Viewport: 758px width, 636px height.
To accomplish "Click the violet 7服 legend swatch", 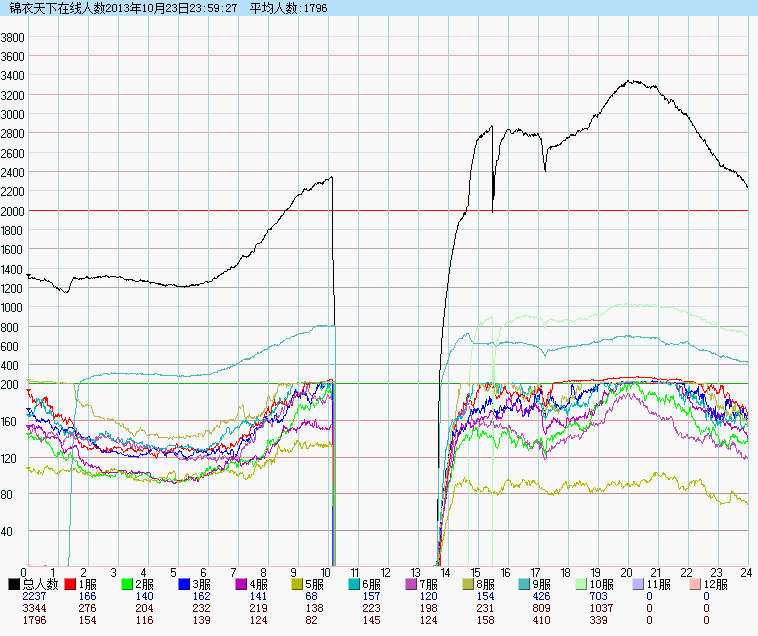I will (x=413, y=584).
